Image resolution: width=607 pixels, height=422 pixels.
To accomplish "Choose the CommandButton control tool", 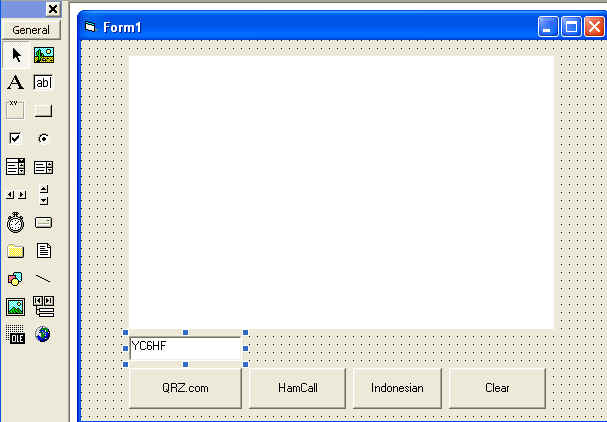I will [43, 110].
